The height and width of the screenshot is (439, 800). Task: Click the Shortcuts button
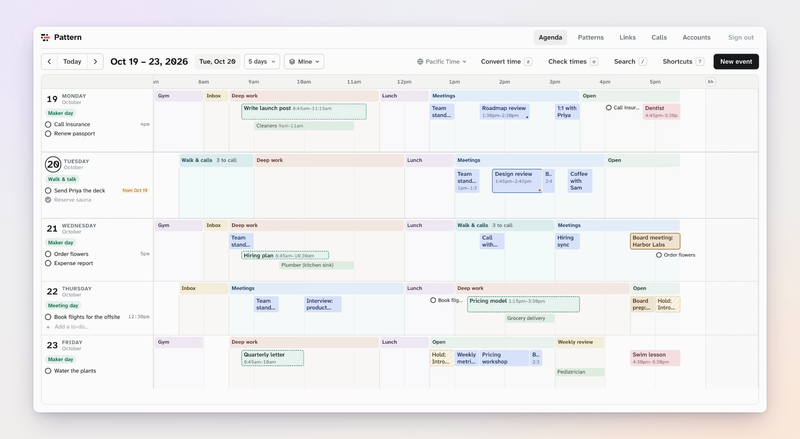[683, 61]
